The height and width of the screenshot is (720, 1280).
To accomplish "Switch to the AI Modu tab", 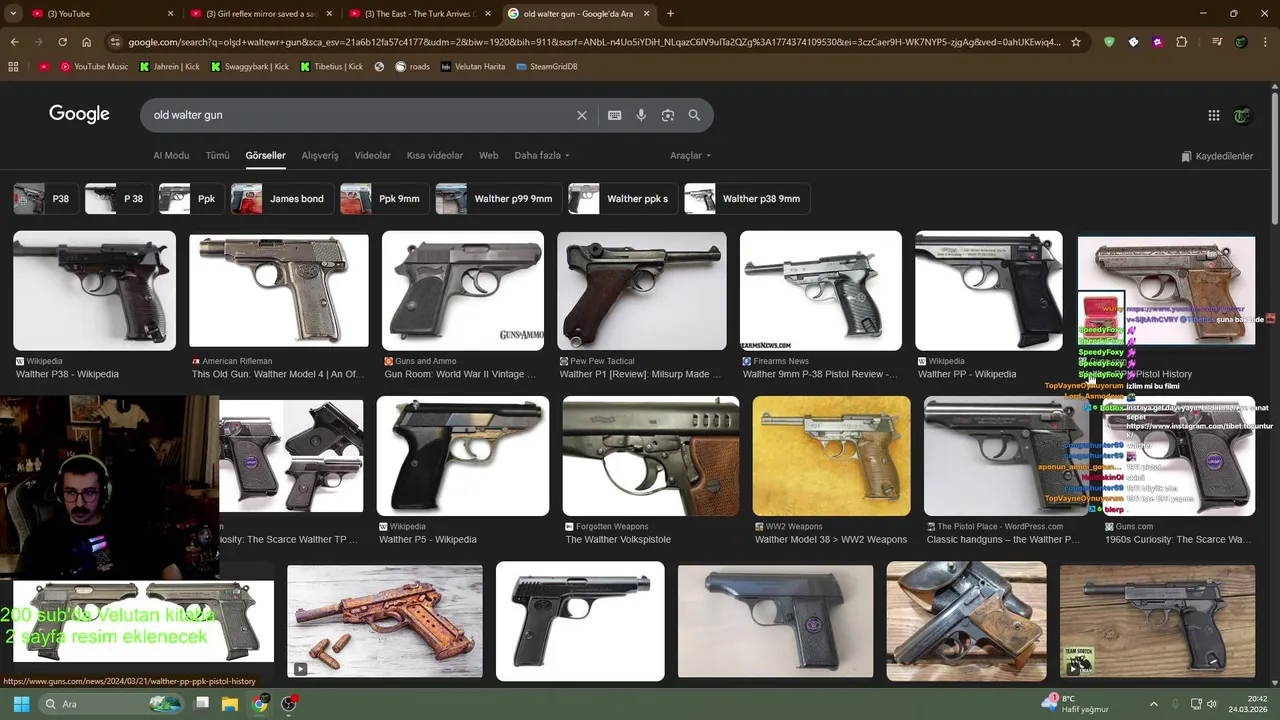I will pos(171,155).
